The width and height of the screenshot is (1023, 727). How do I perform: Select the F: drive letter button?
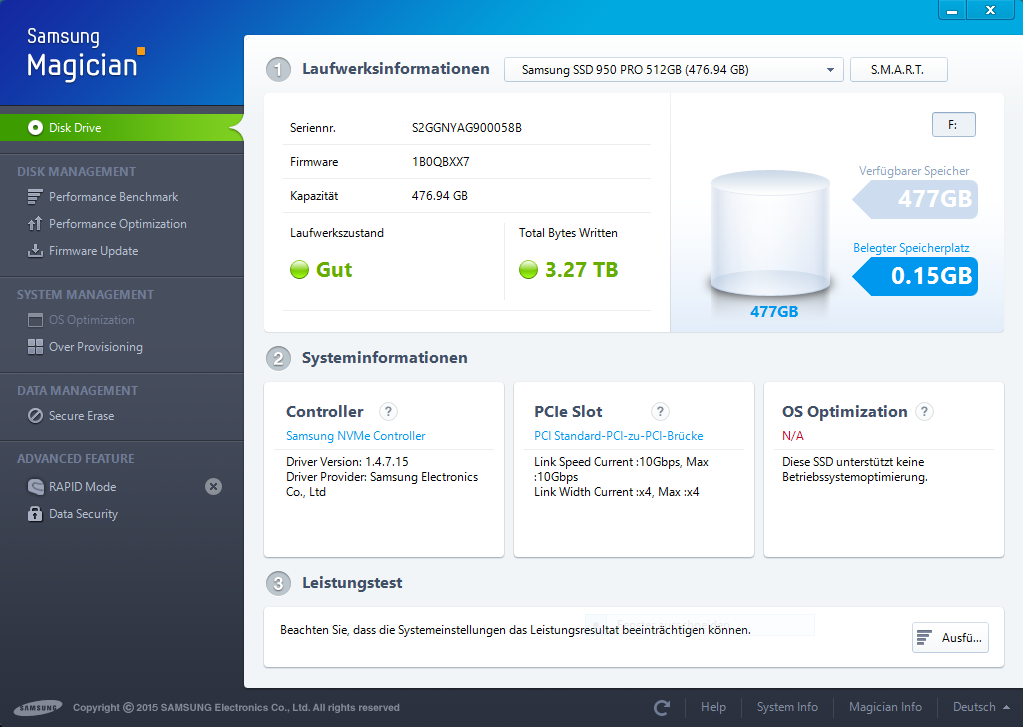point(953,125)
